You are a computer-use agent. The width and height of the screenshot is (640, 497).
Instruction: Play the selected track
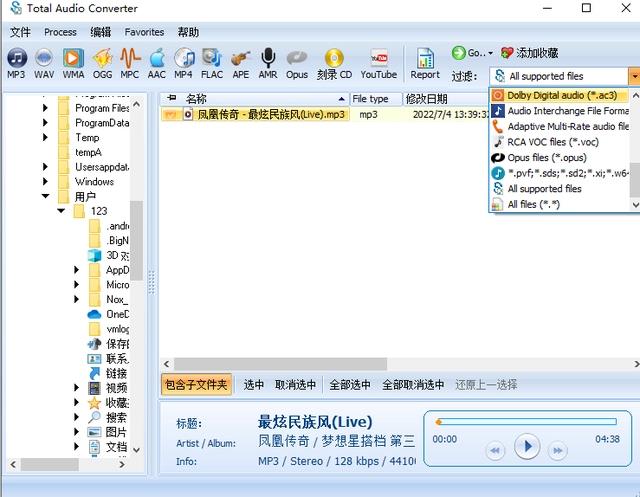click(x=527, y=446)
